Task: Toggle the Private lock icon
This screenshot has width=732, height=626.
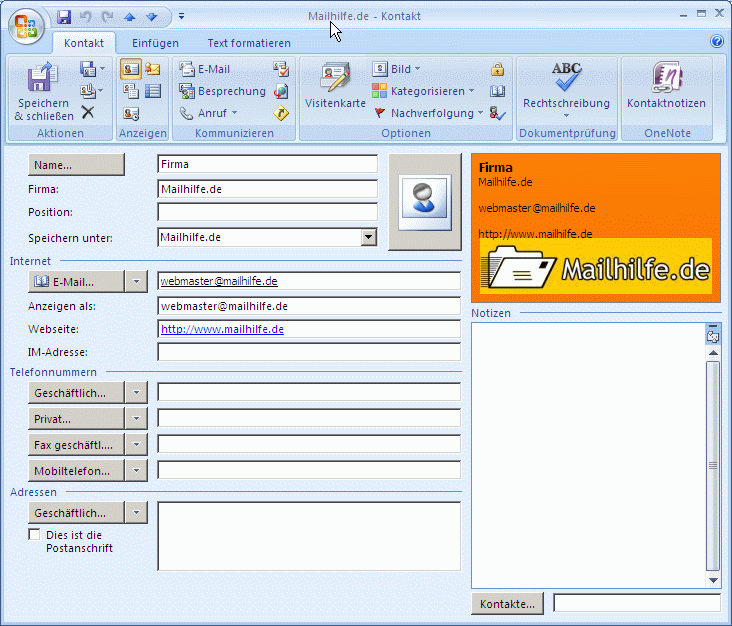Action: pyautogui.click(x=498, y=69)
